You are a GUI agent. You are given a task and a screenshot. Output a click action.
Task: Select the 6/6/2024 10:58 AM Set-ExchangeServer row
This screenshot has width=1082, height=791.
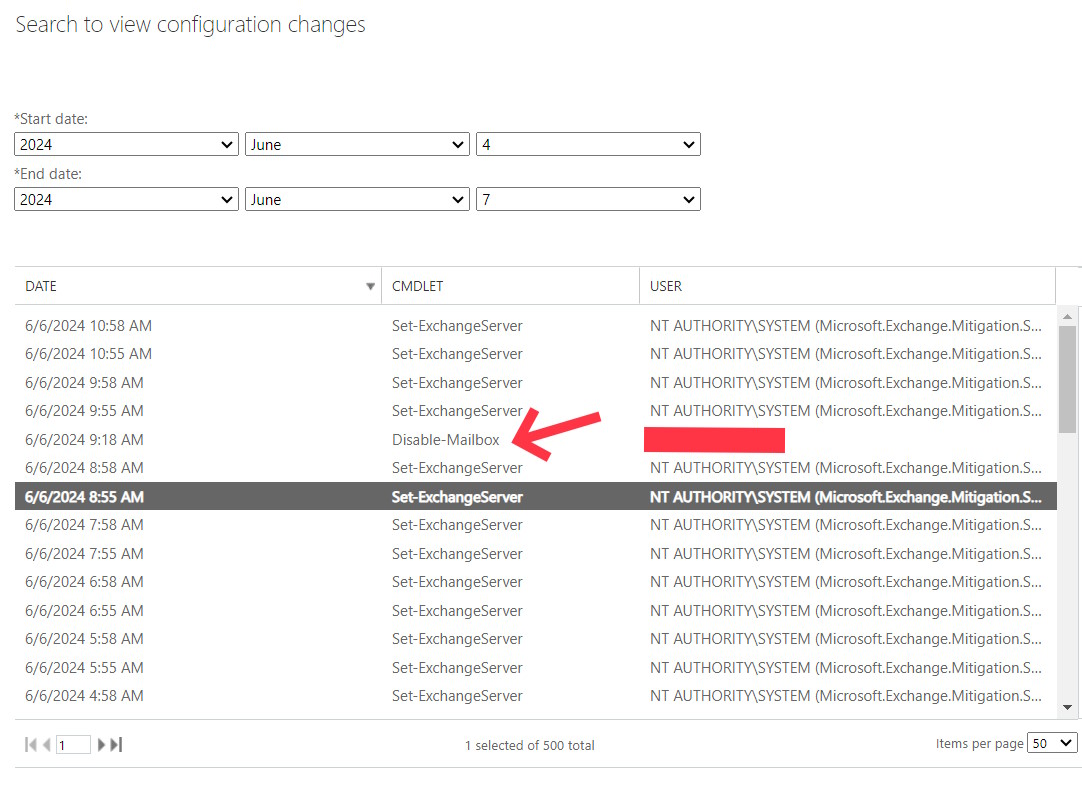tap(457, 326)
